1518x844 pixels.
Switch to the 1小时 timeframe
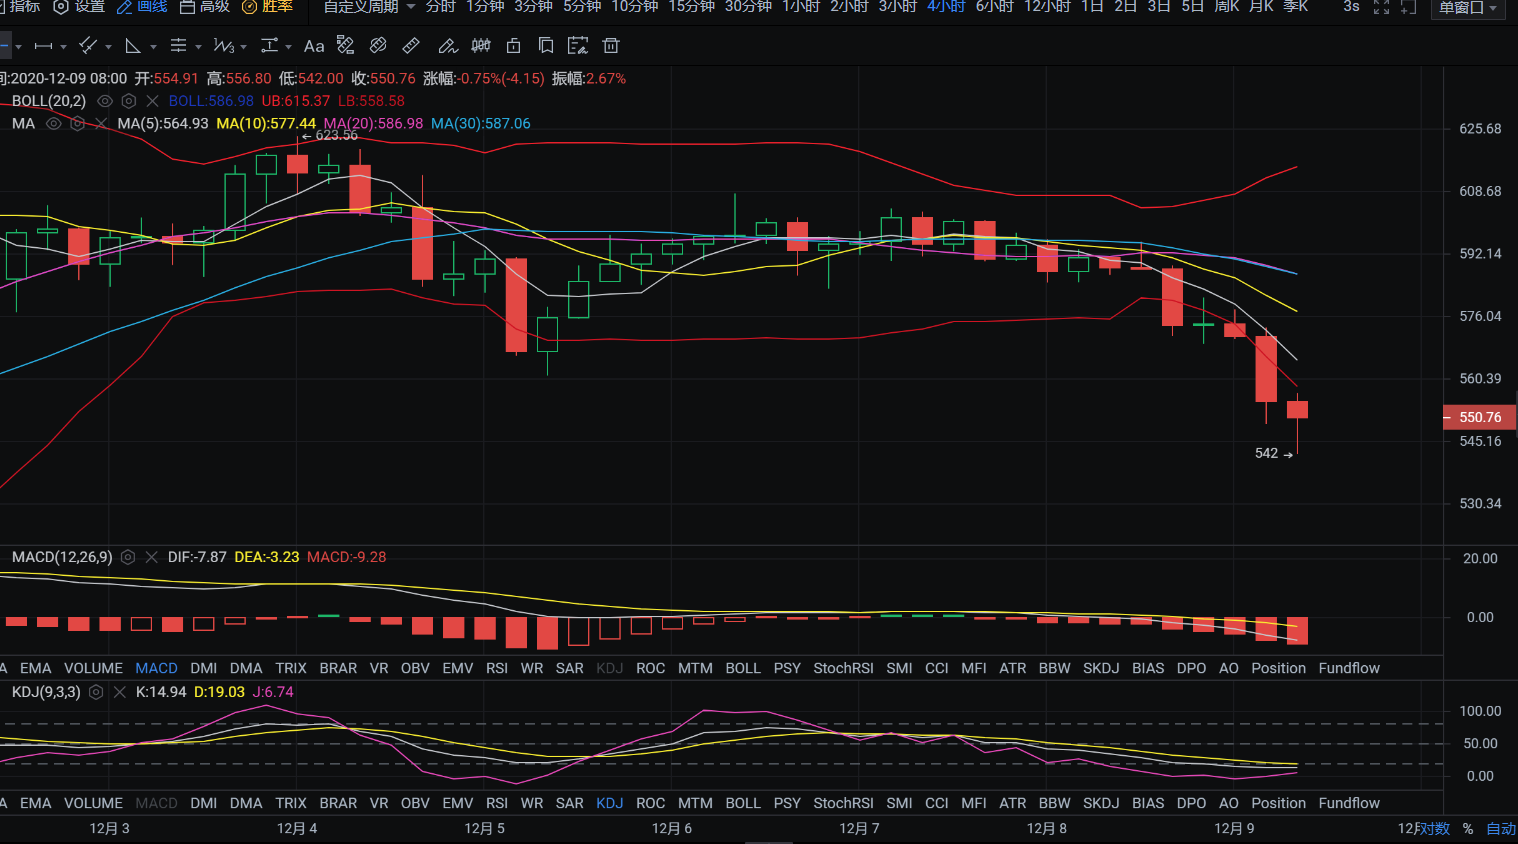801,7
